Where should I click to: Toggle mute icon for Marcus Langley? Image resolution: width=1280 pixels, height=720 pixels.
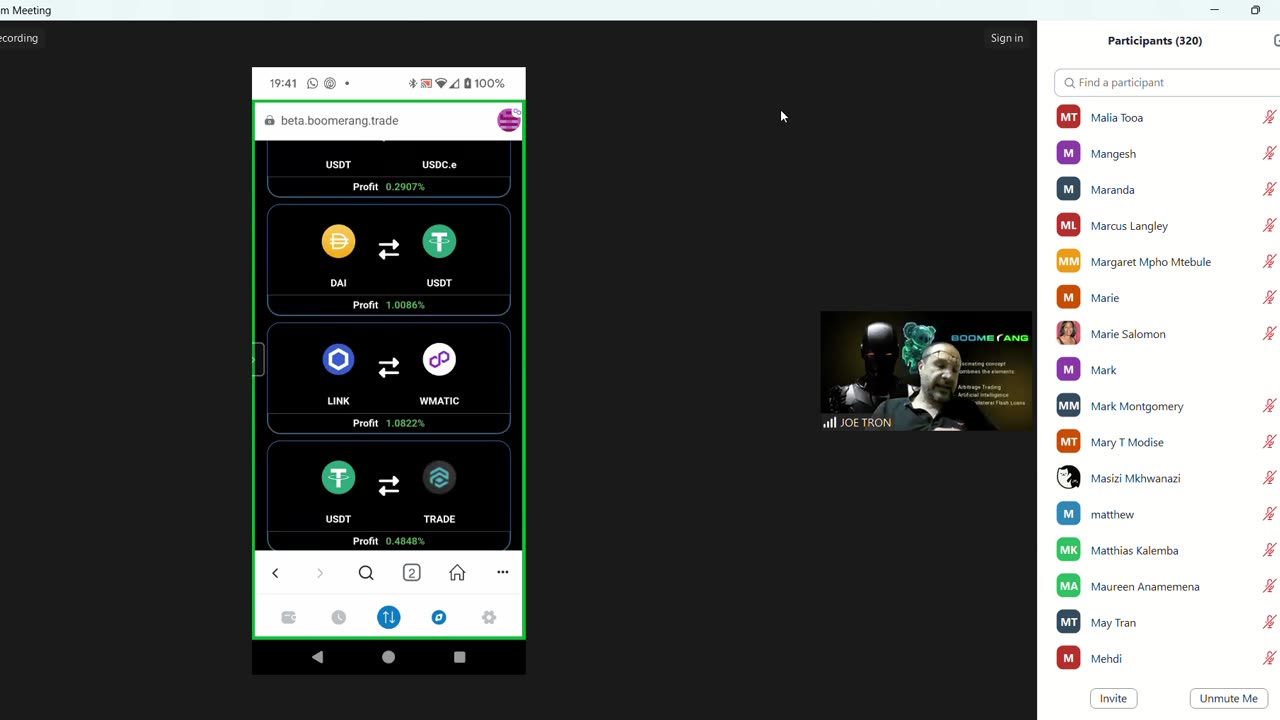pyautogui.click(x=1269, y=226)
